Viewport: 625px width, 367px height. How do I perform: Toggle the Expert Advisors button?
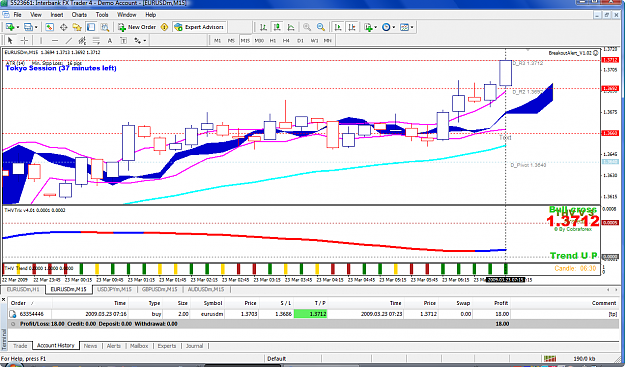tap(199, 27)
